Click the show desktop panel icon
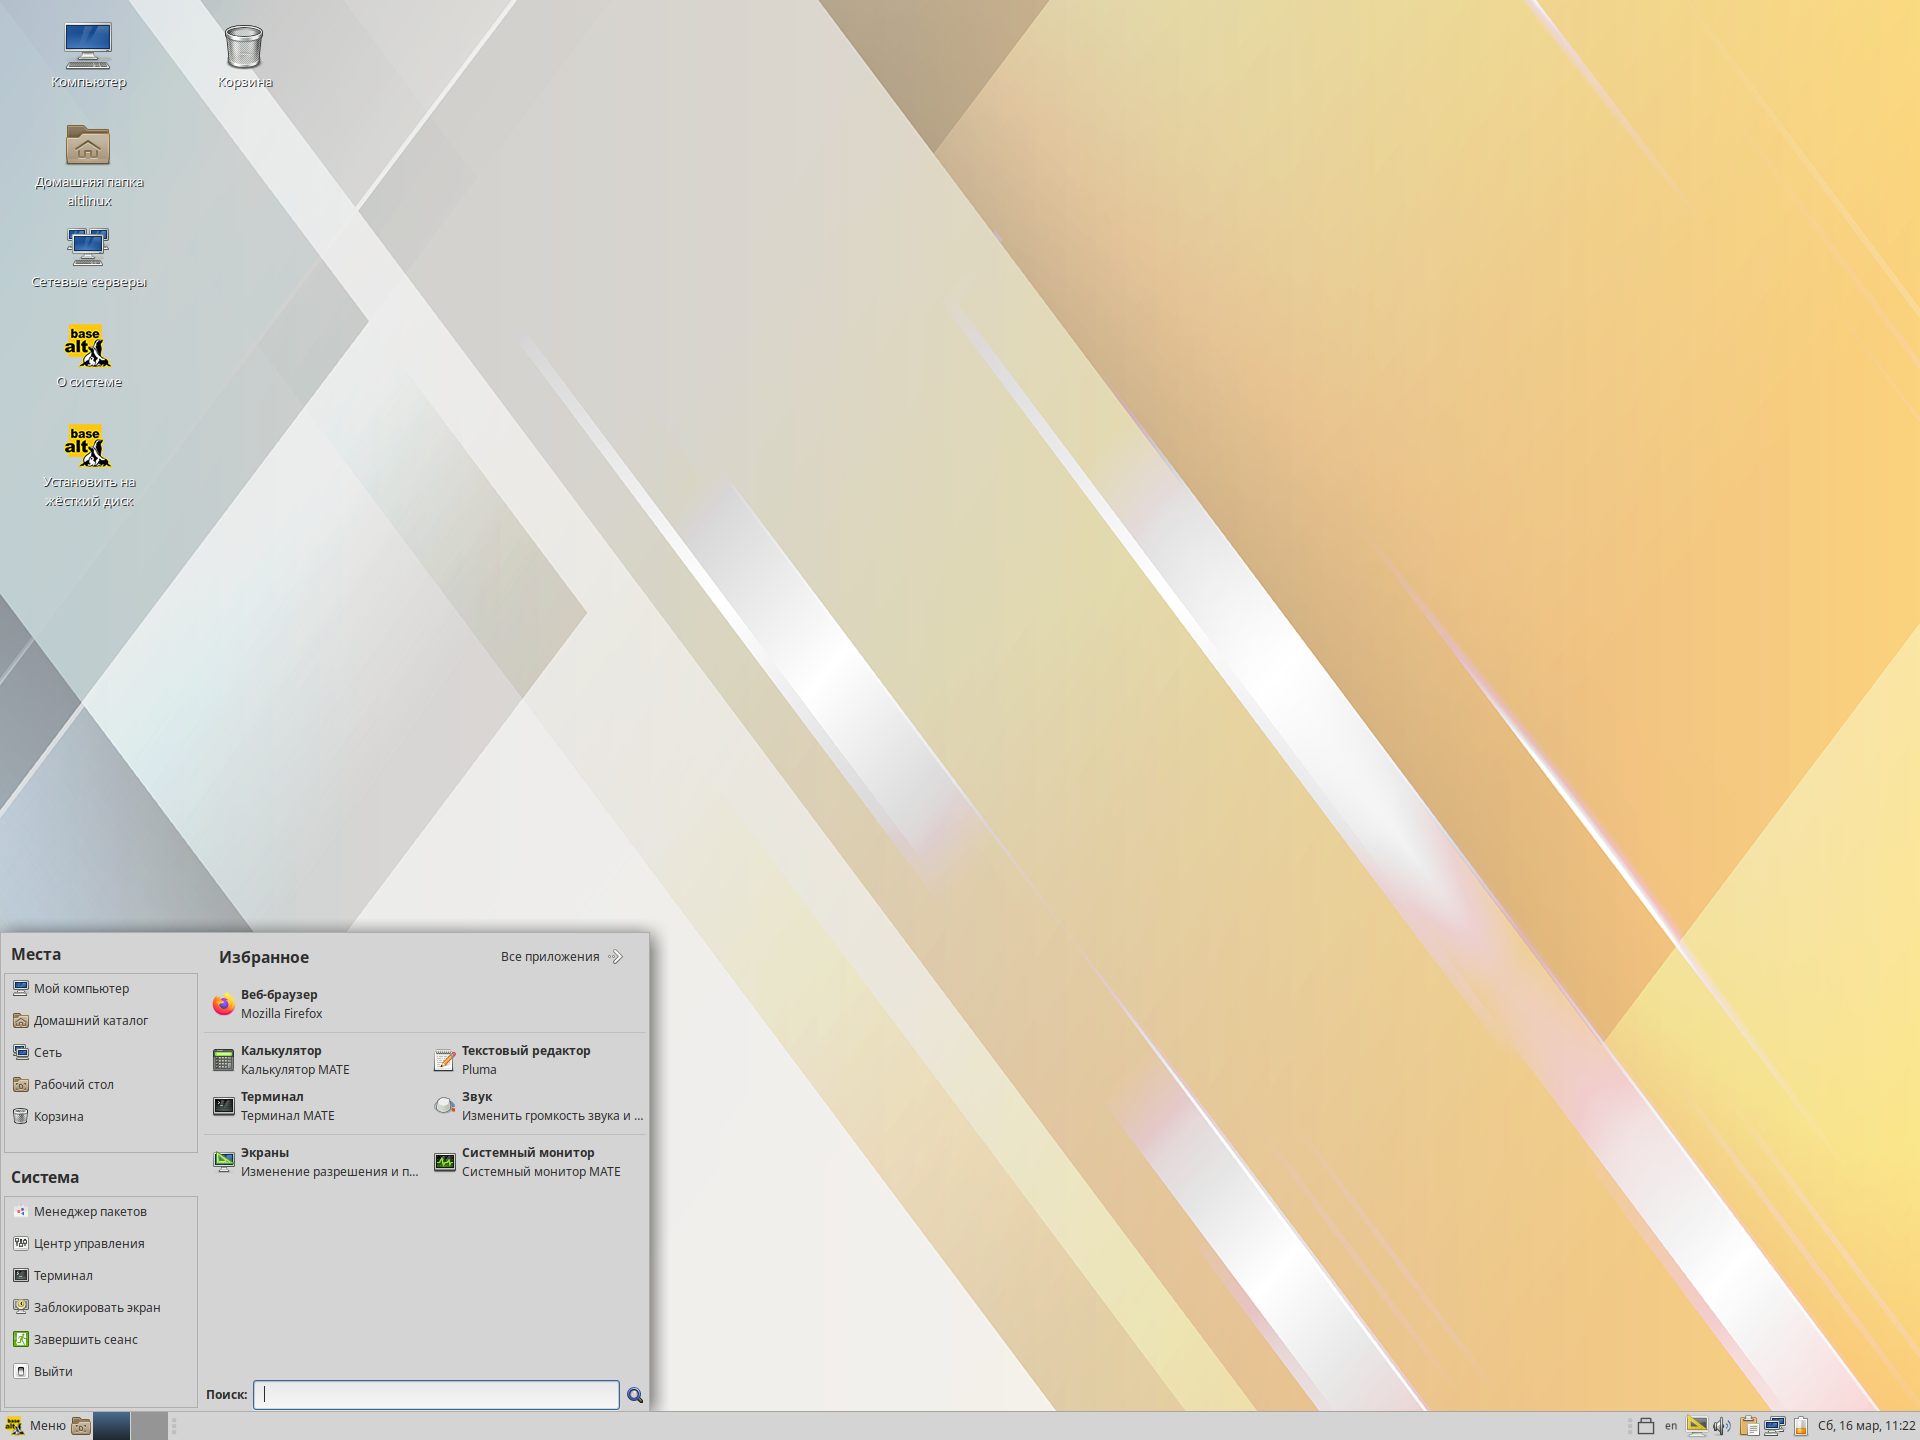 click(x=81, y=1426)
